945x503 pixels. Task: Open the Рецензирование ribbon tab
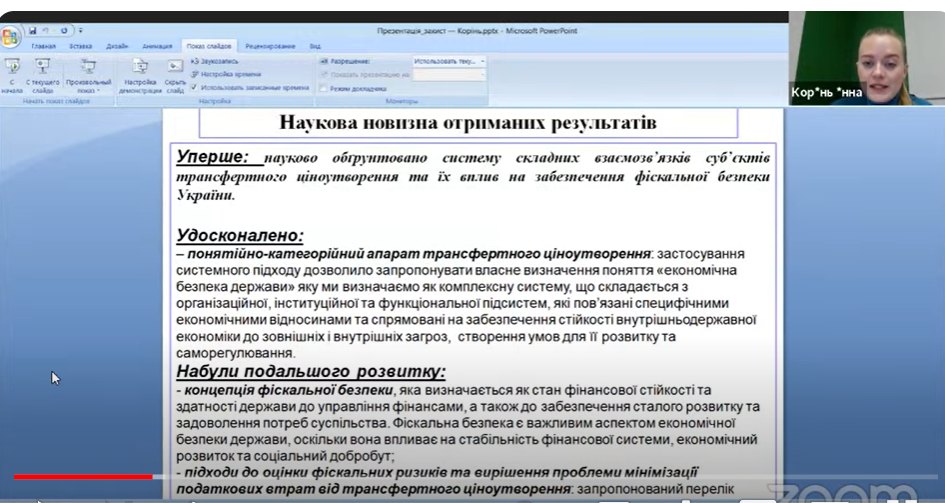coord(270,46)
